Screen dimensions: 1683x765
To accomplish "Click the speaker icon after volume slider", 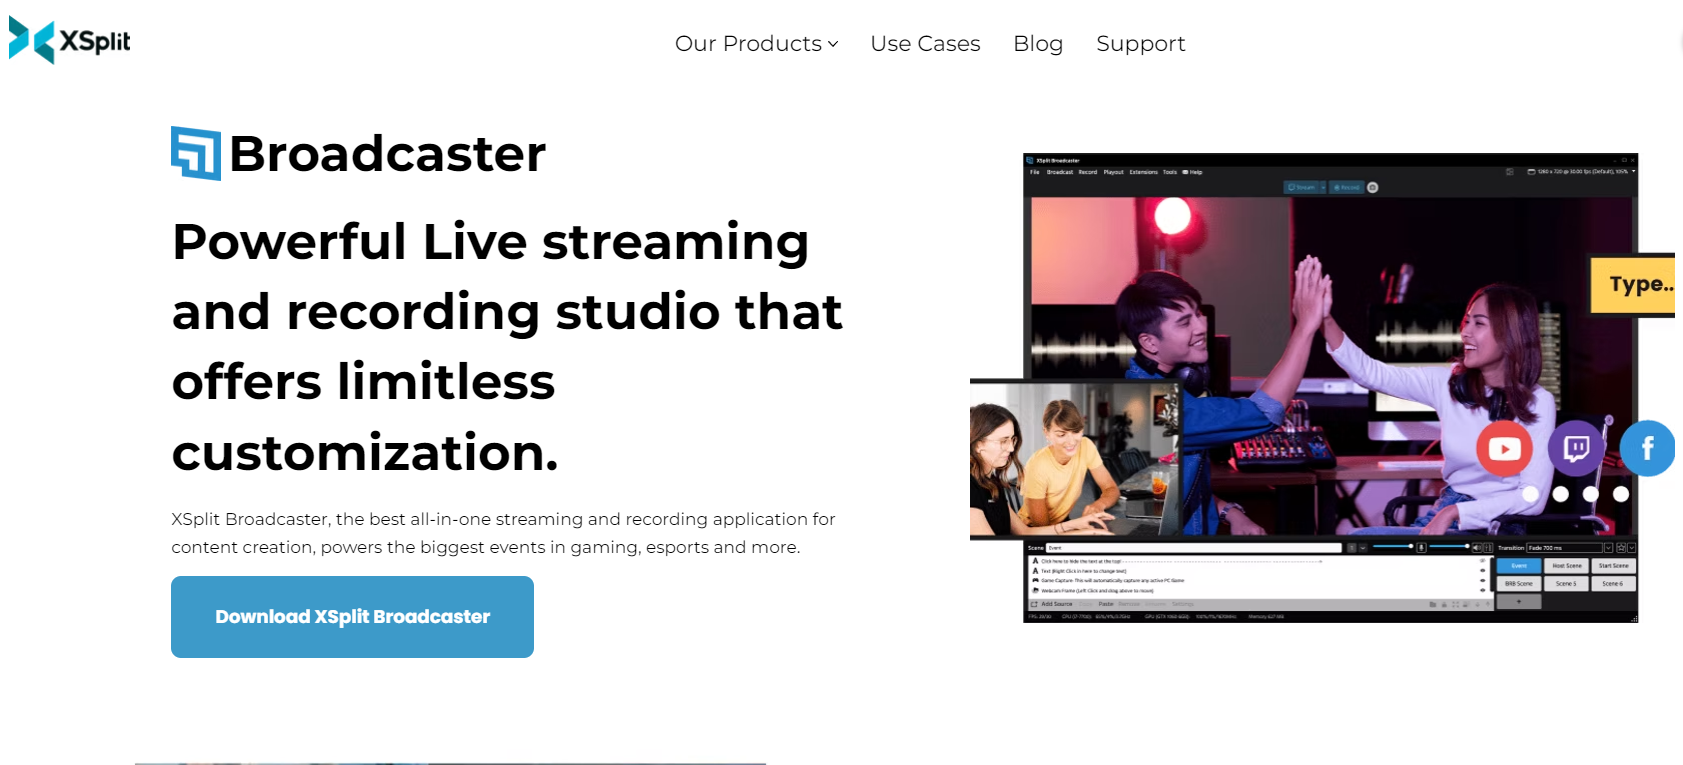I will (x=1476, y=548).
